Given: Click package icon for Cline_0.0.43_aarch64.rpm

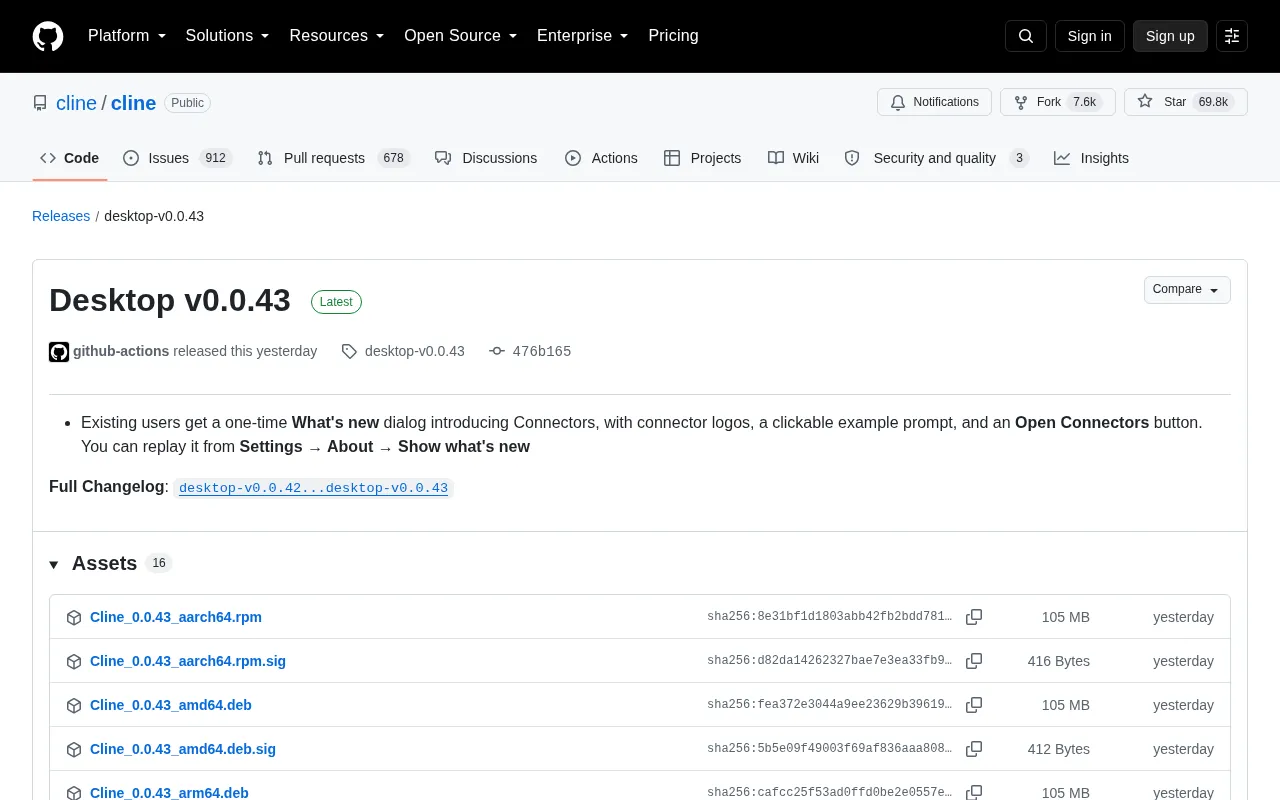Looking at the screenshot, I should (74, 618).
